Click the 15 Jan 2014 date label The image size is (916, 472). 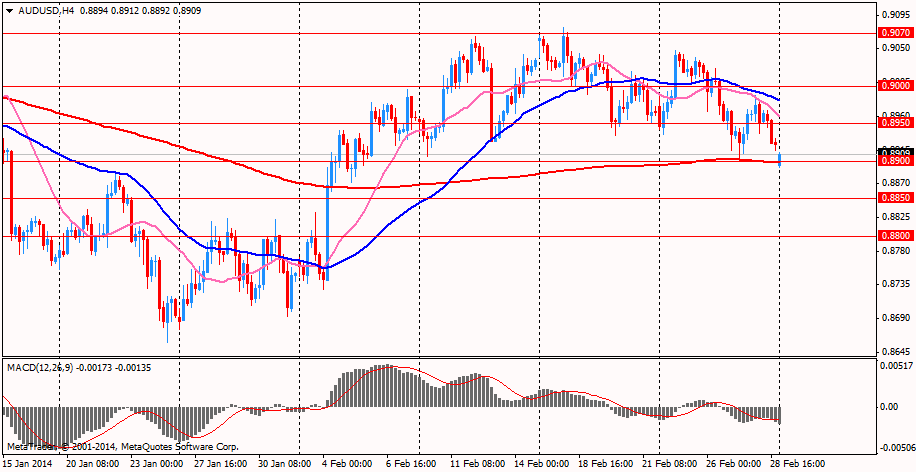click(27, 463)
